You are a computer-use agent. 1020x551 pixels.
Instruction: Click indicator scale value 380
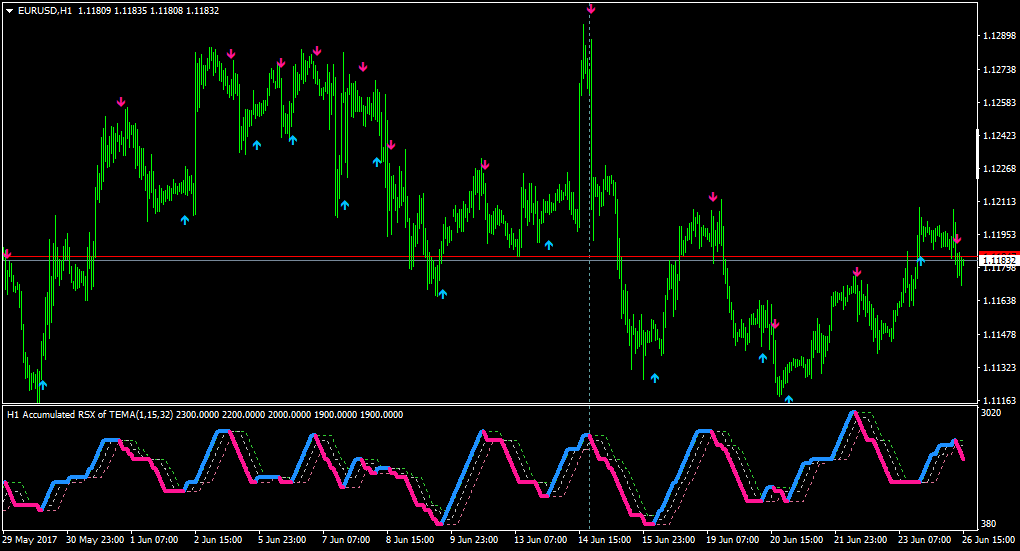989,524
